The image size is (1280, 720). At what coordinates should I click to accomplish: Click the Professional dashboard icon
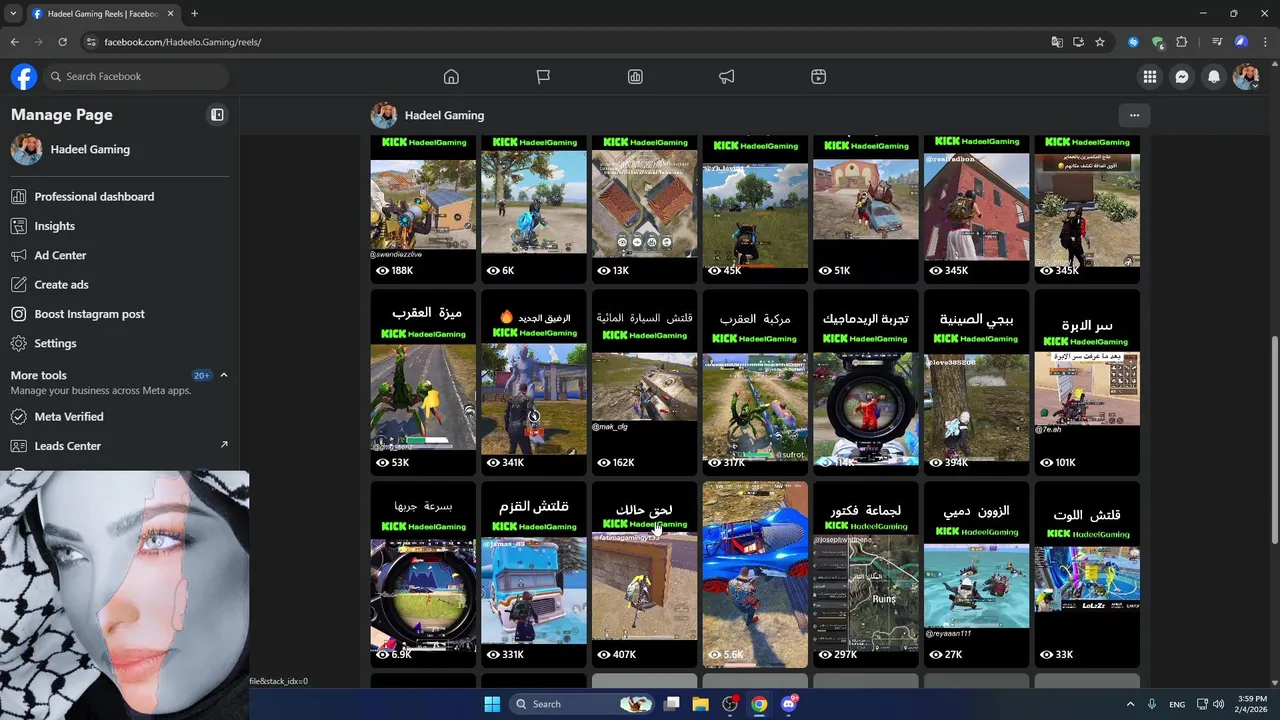(x=19, y=197)
